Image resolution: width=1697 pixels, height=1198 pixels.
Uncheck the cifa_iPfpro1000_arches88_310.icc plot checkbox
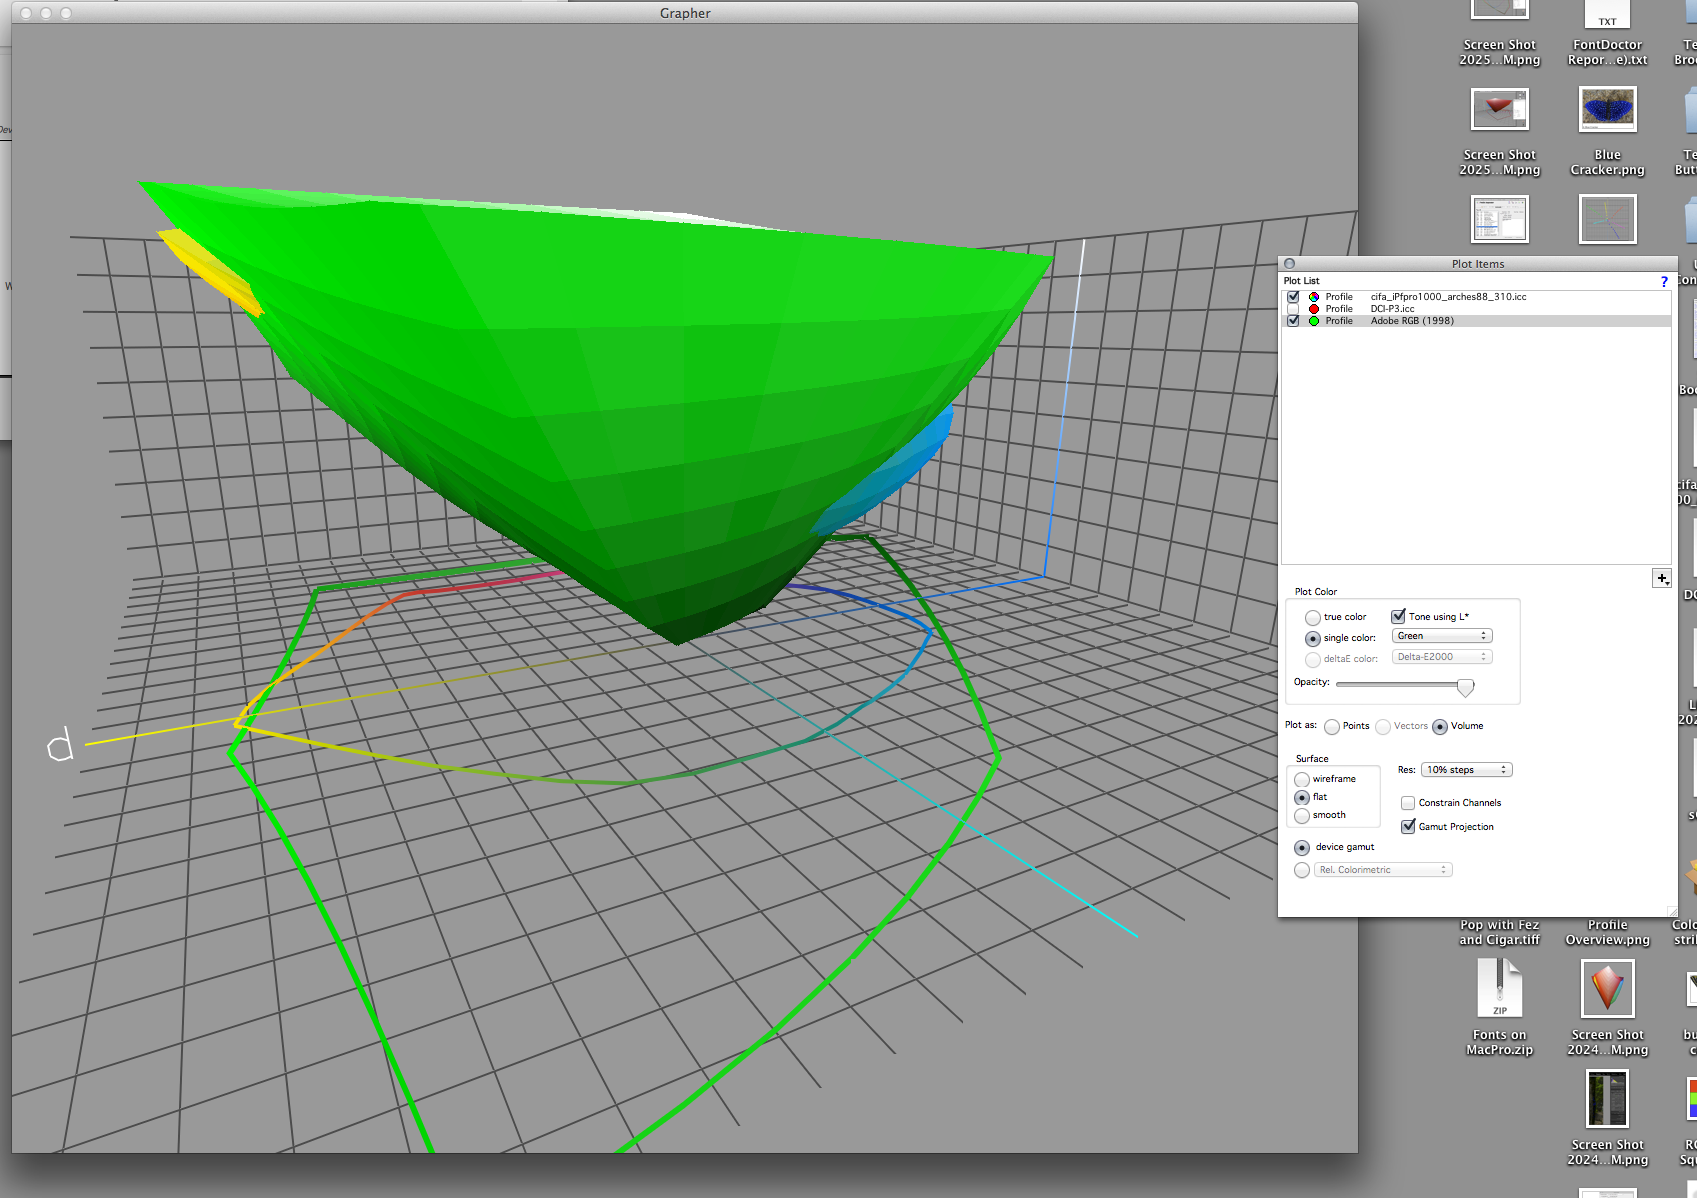click(x=1293, y=297)
